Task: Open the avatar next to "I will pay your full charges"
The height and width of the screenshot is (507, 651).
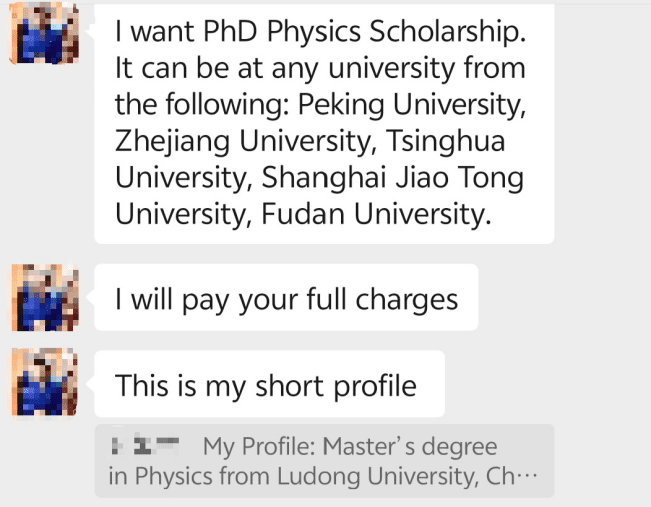Action: (x=42, y=298)
